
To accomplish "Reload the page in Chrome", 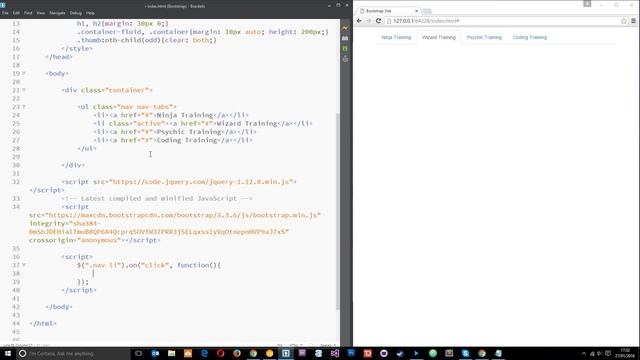I will [378, 21].
